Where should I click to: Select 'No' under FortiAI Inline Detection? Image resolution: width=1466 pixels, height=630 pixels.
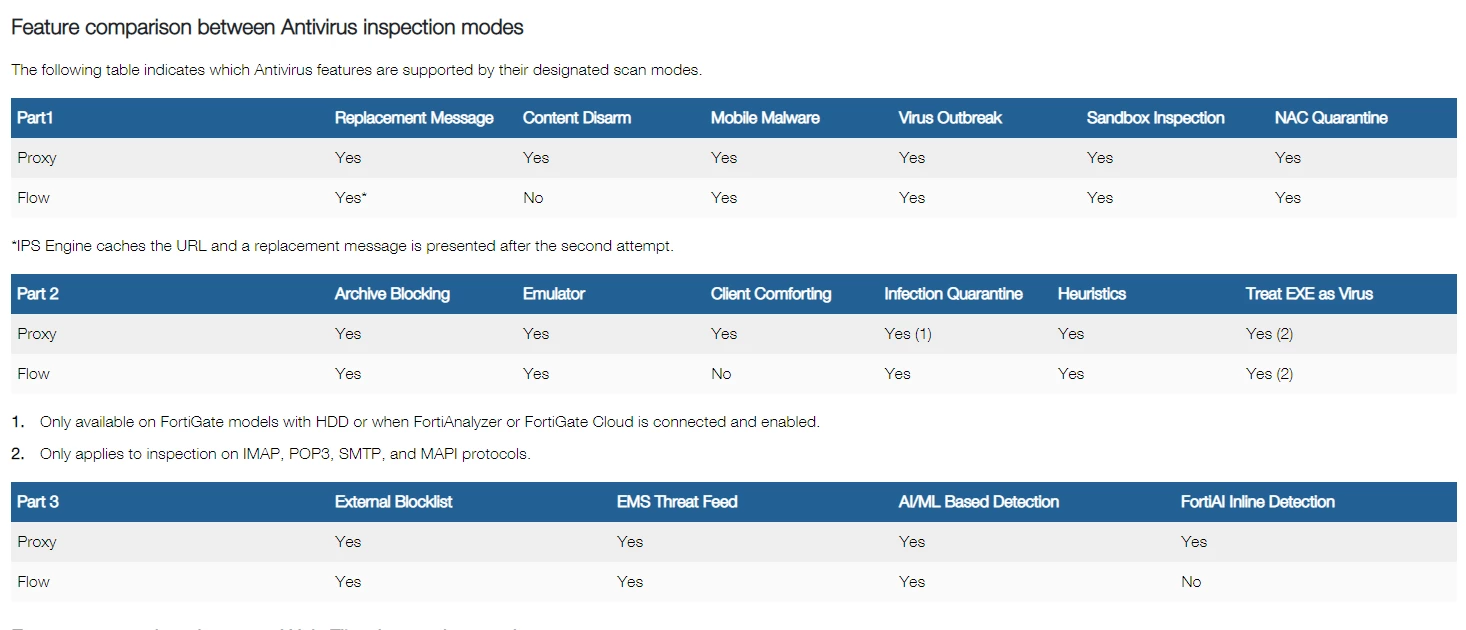[1191, 582]
